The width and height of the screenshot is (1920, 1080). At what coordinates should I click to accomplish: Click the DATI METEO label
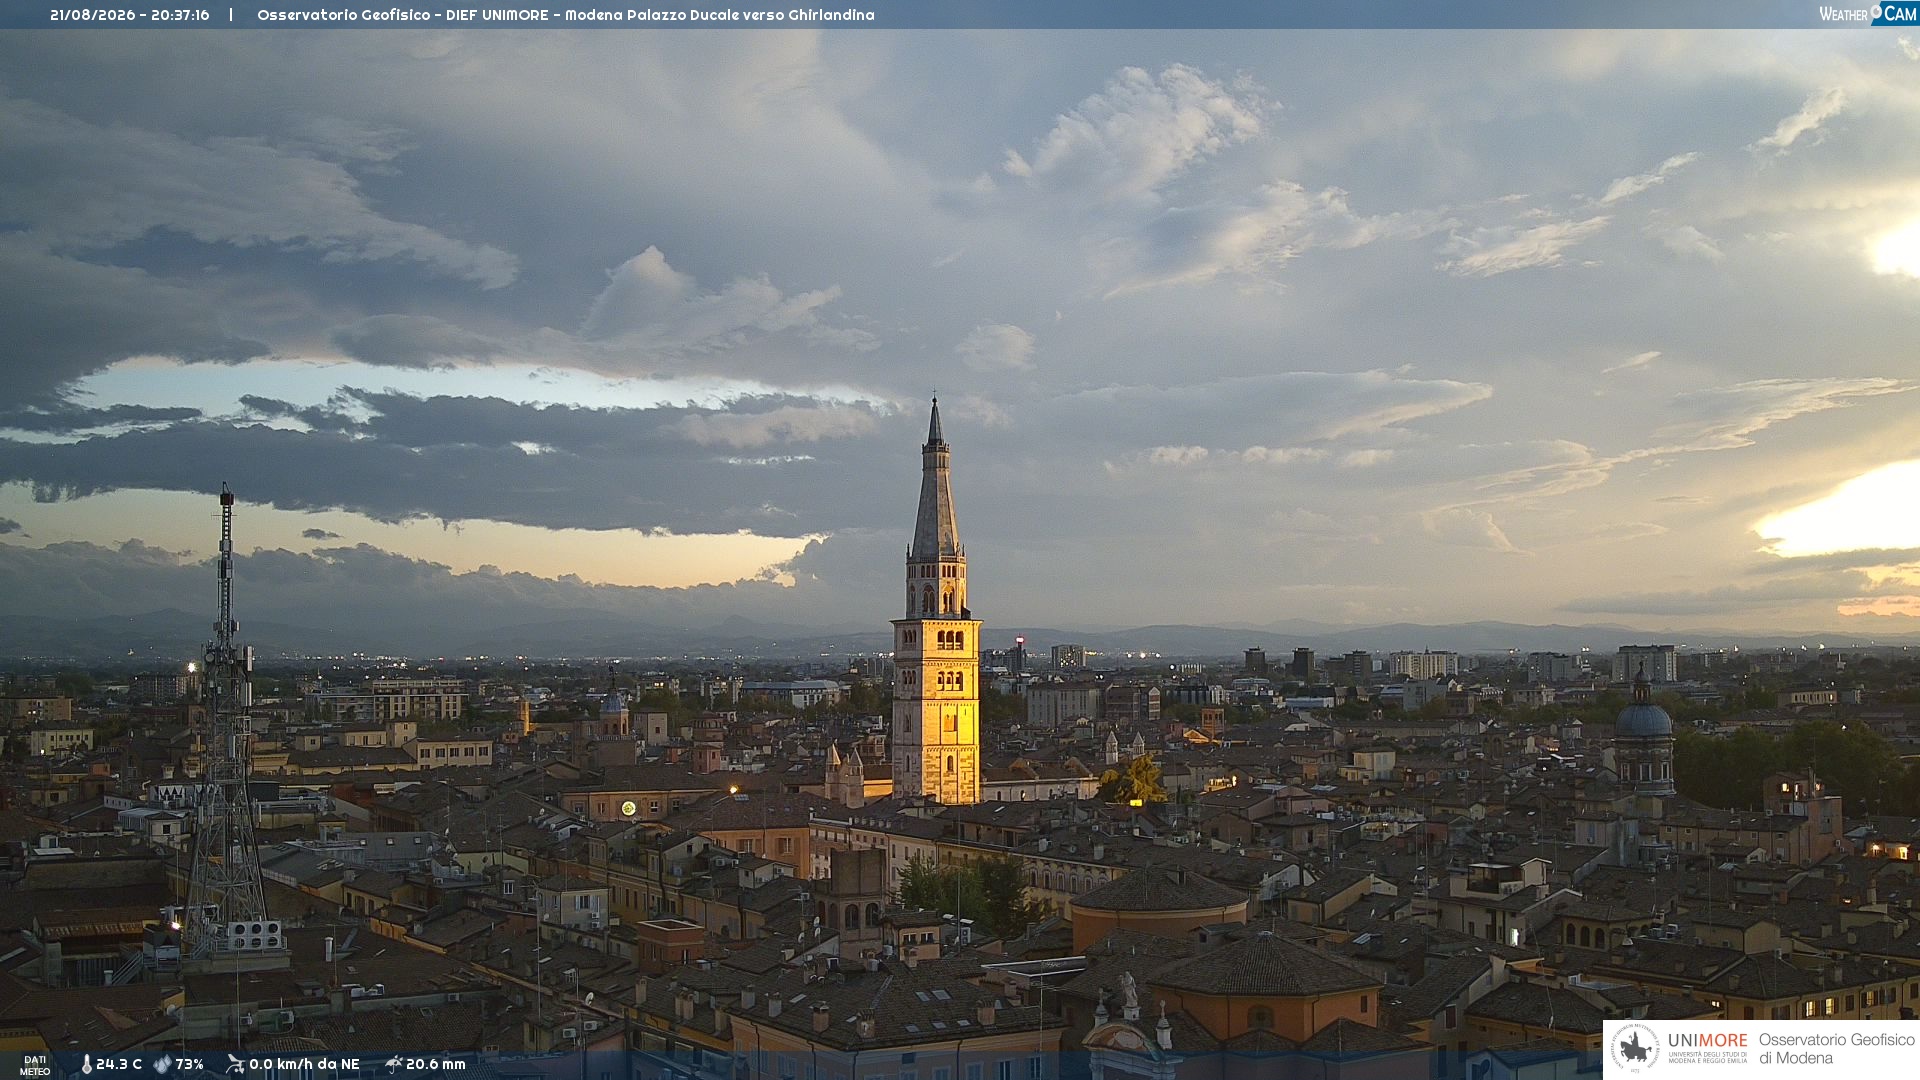point(35,1065)
